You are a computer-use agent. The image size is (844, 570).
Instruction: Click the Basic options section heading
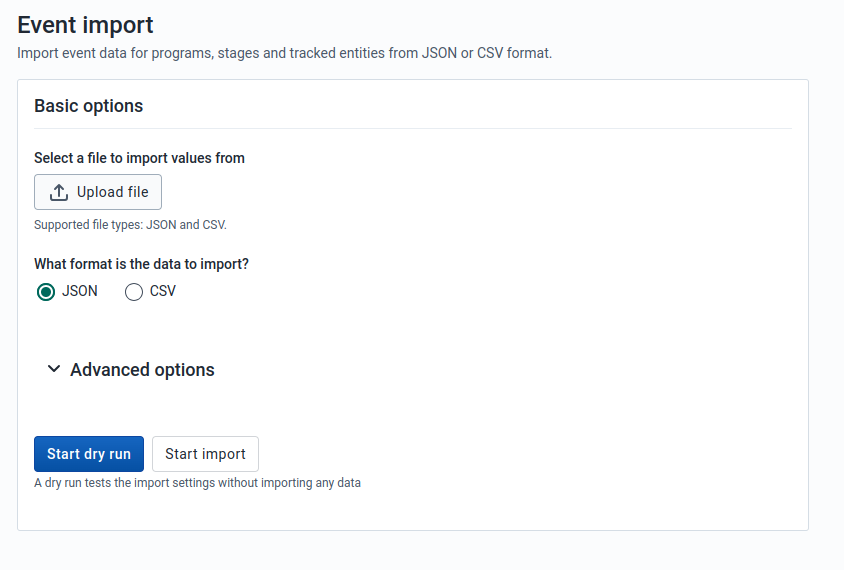(88, 106)
